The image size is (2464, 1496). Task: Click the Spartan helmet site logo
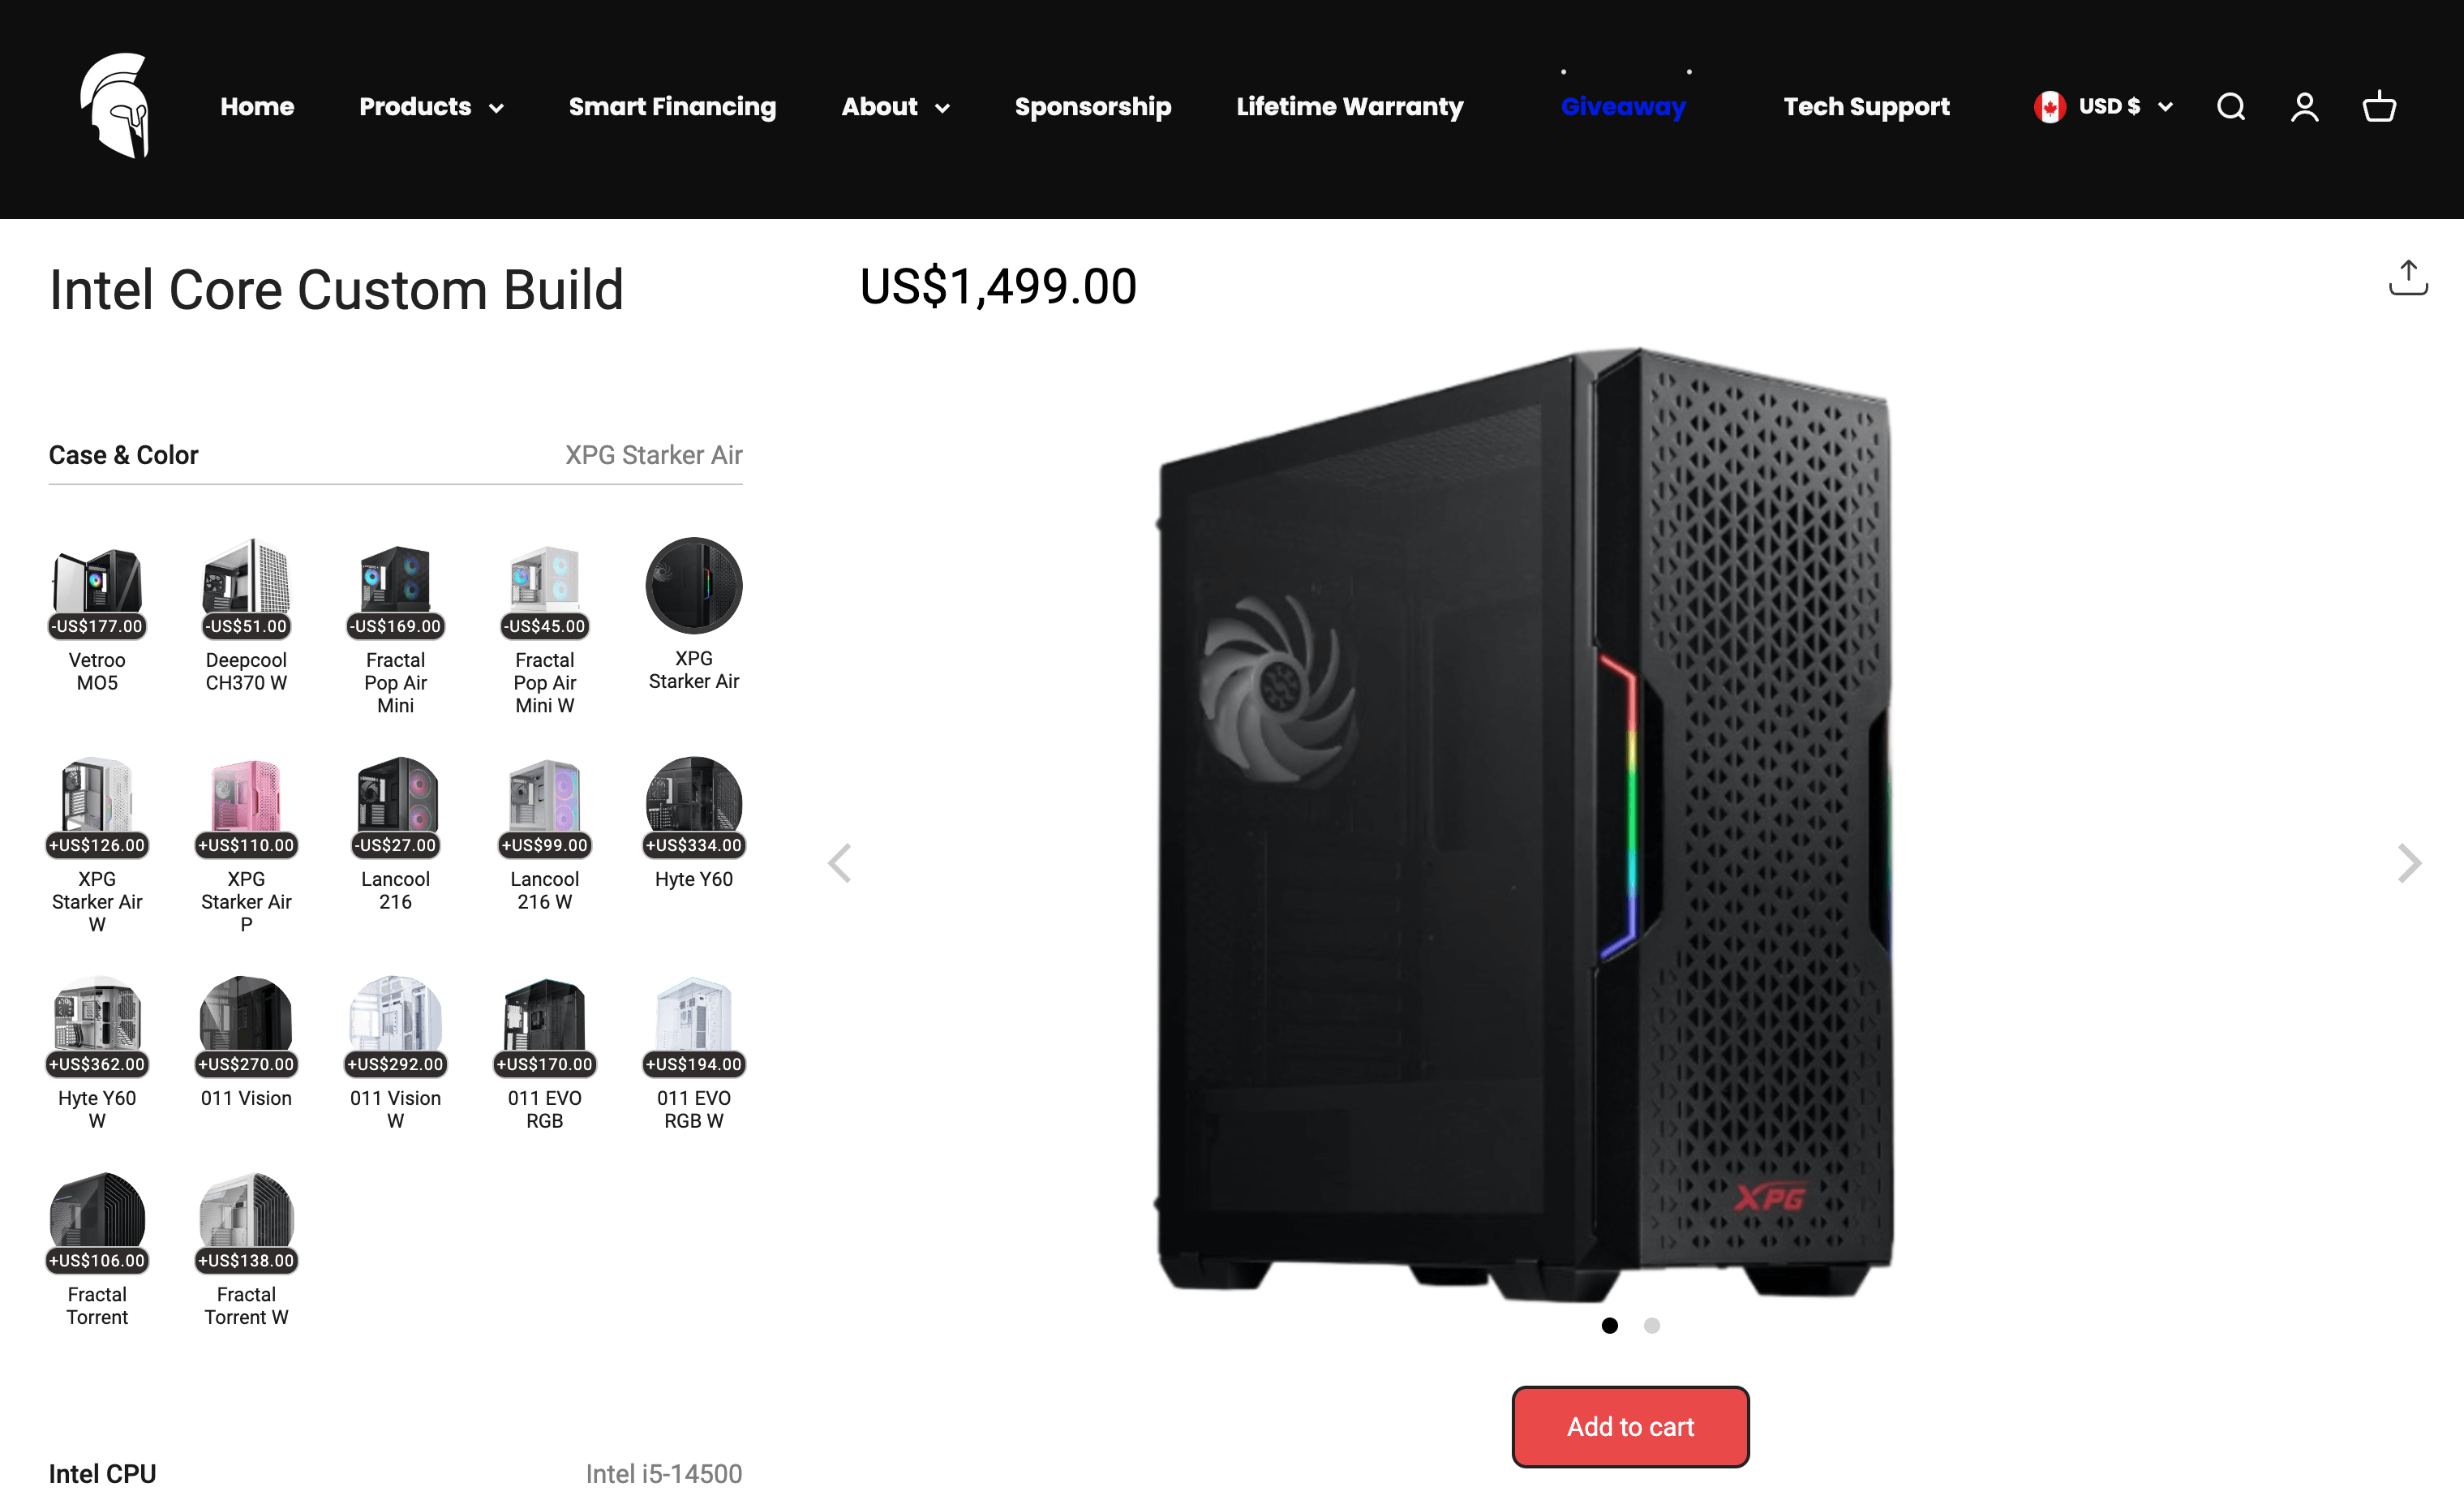115,106
